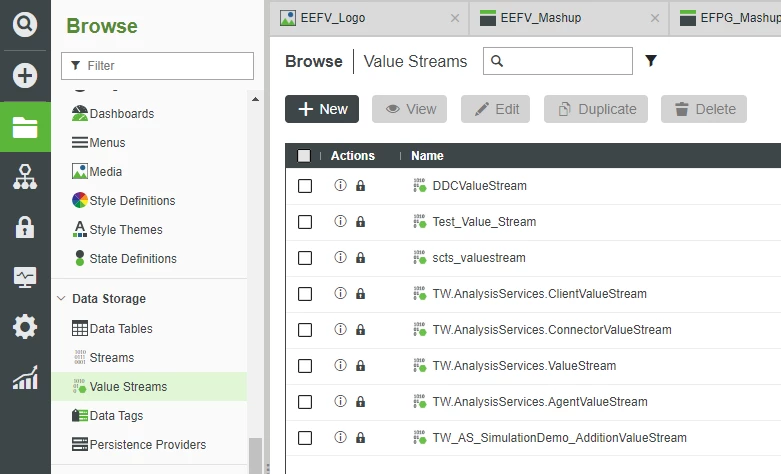Image resolution: width=781 pixels, height=474 pixels.
Task: Open State Definitions in browse tree
Action: (x=132, y=258)
